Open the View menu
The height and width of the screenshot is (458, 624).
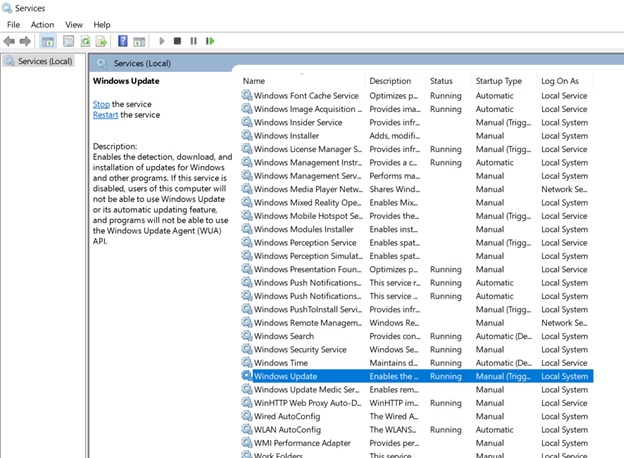click(x=74, y=24)
